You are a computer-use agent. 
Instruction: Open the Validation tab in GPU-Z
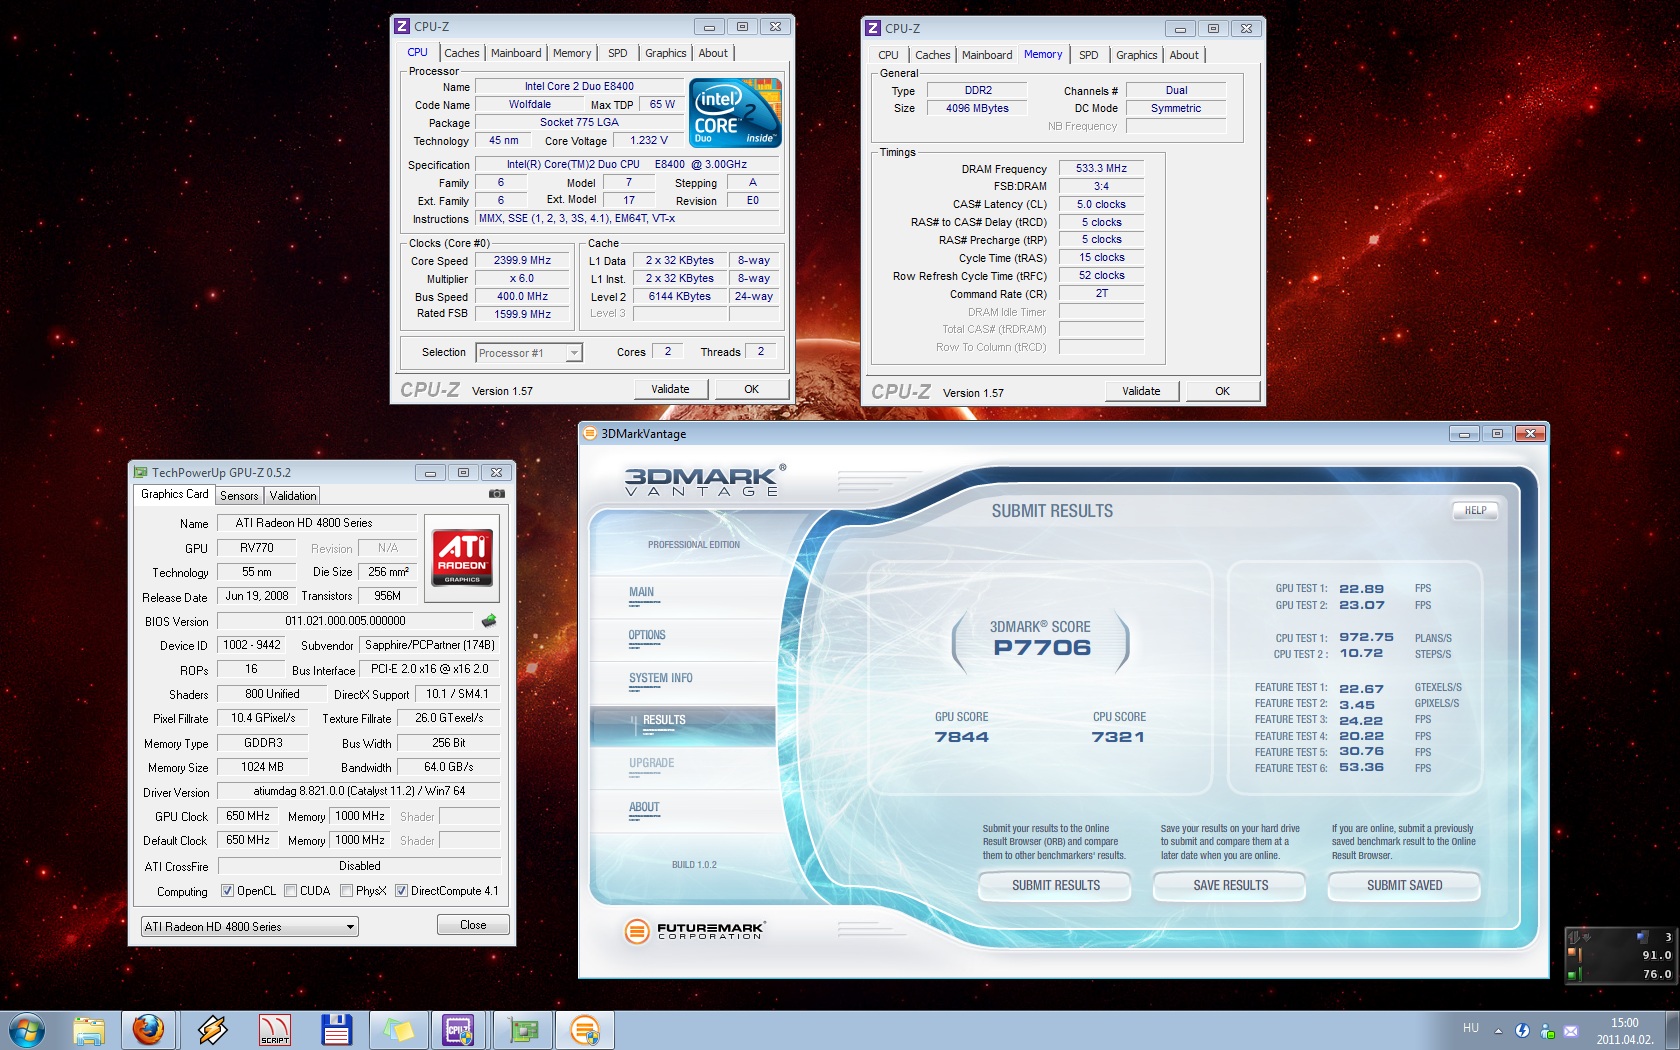[293, 496]
